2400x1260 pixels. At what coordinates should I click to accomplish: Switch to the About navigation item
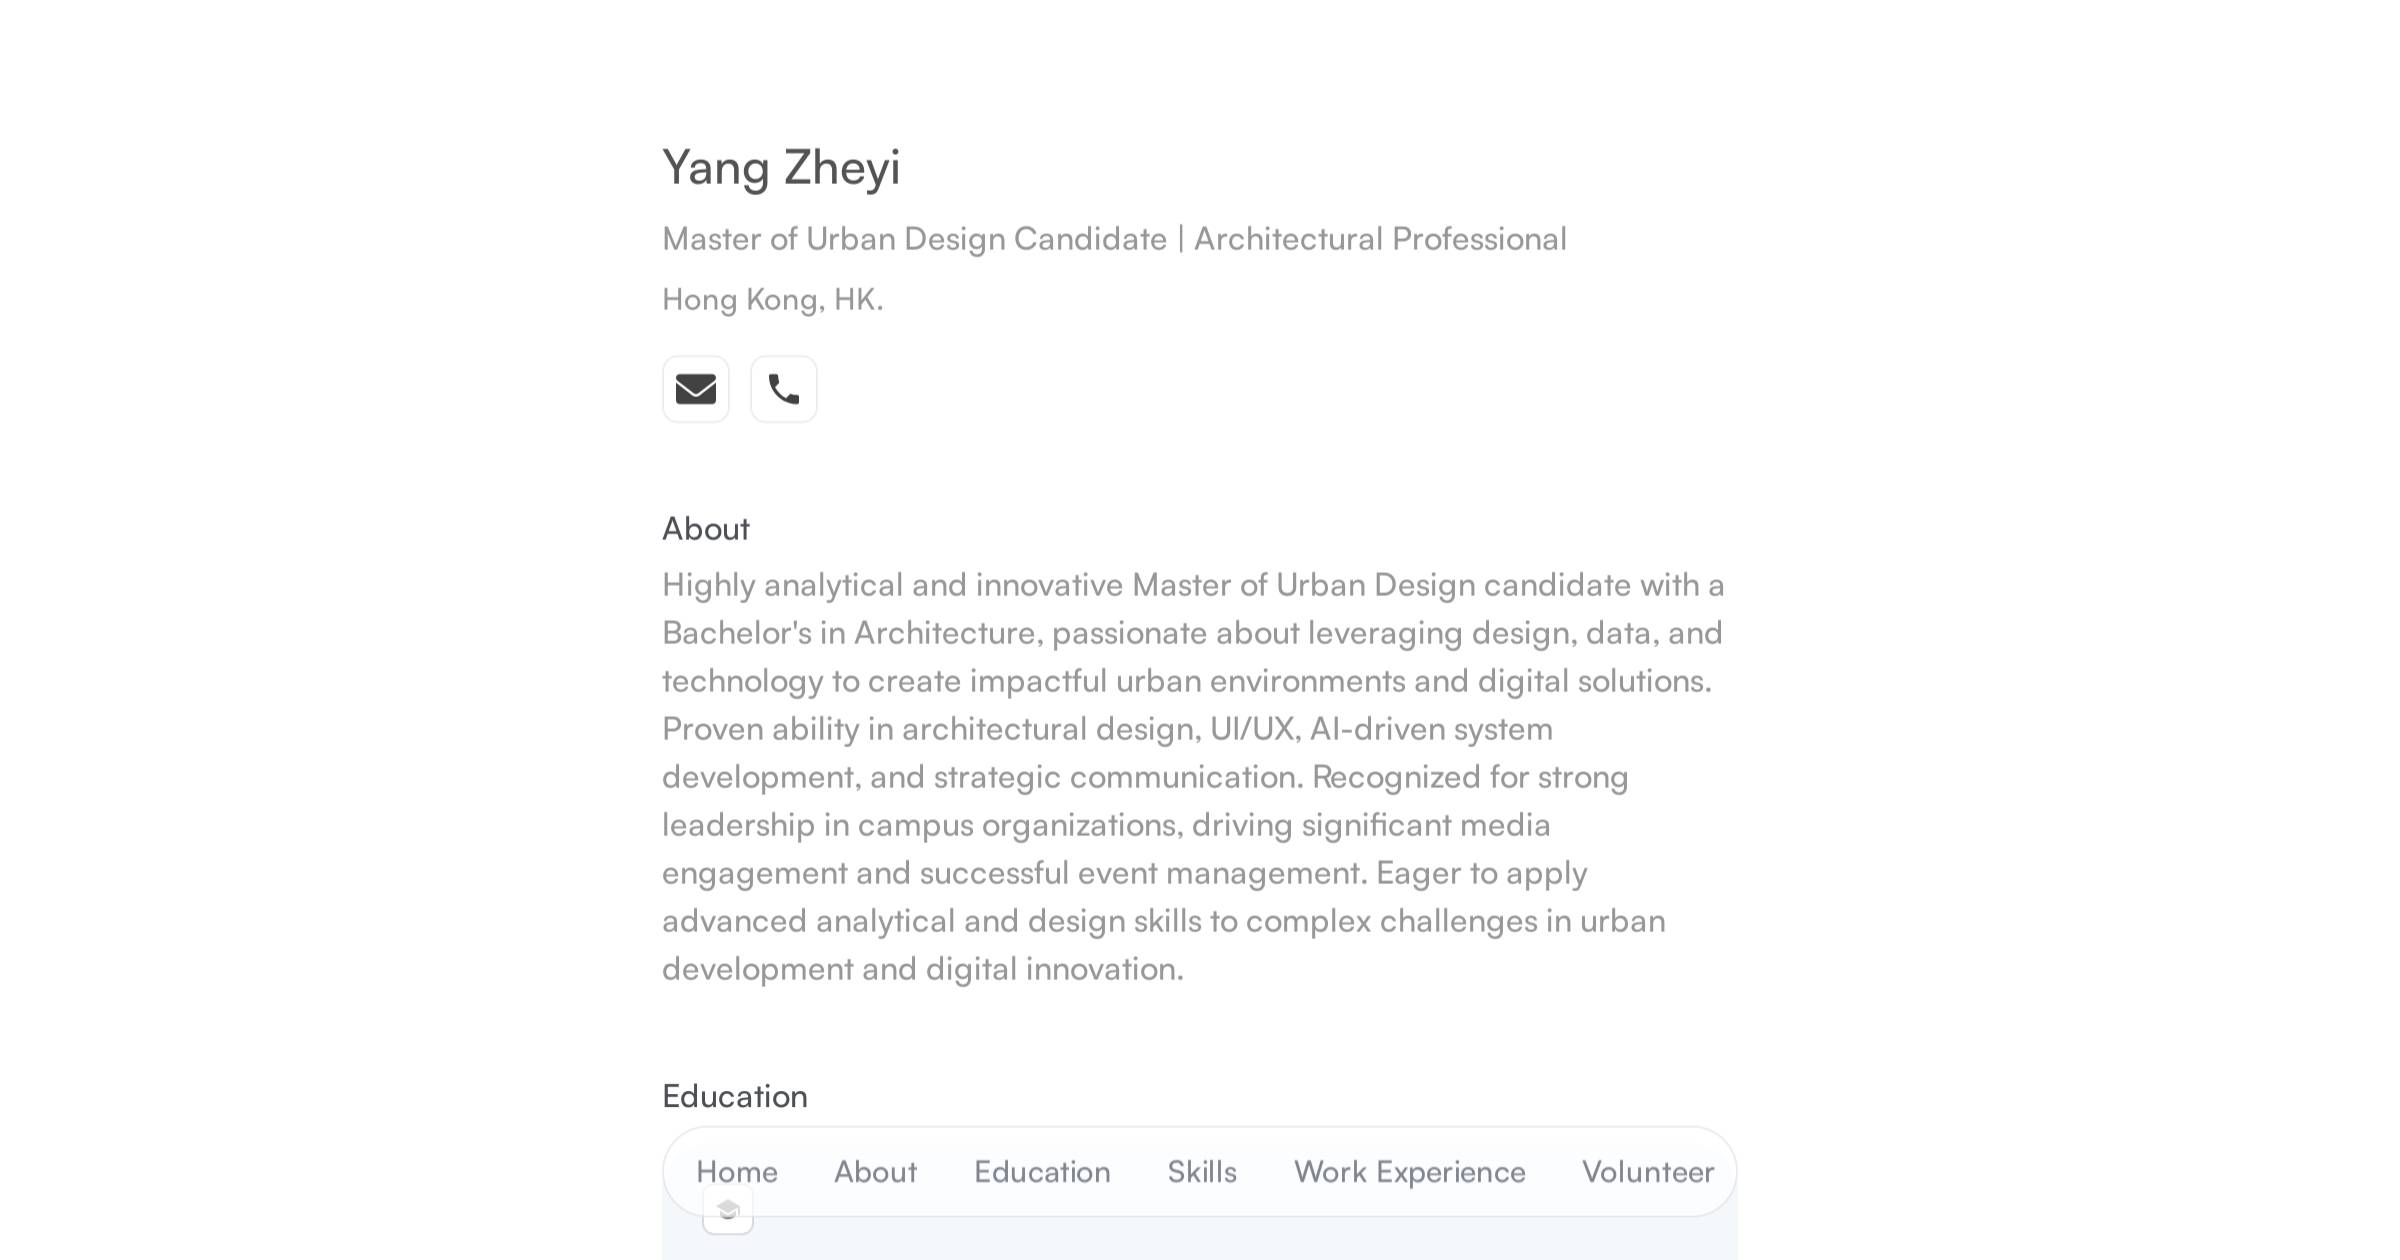(875, 1172)
